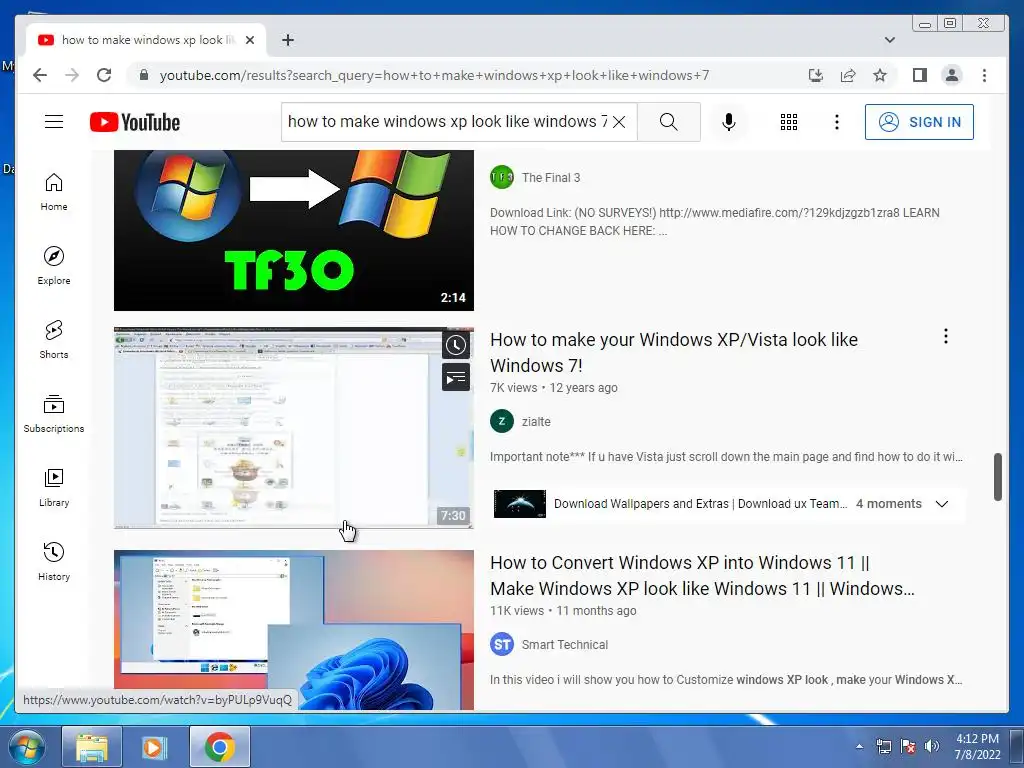Go back in Chrome
1024x768 pixels.
[40, 75]
